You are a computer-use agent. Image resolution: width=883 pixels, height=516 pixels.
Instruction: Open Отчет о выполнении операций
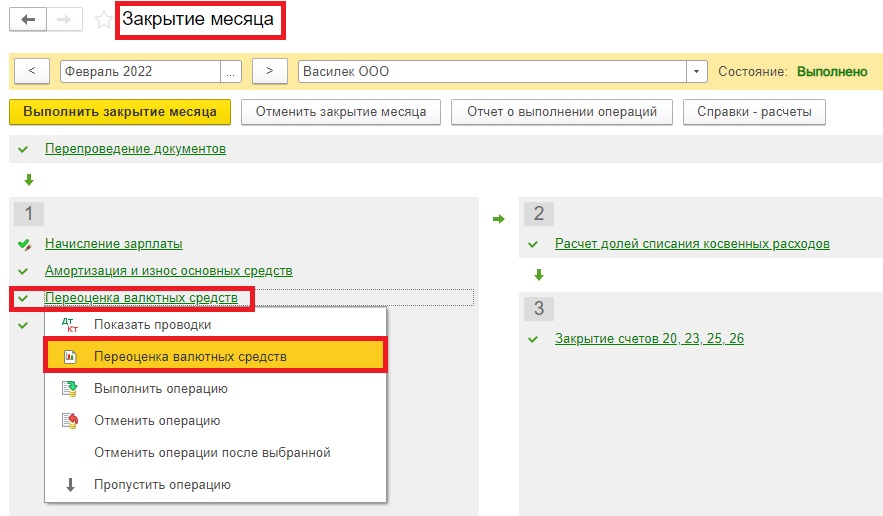click(561, 112)
